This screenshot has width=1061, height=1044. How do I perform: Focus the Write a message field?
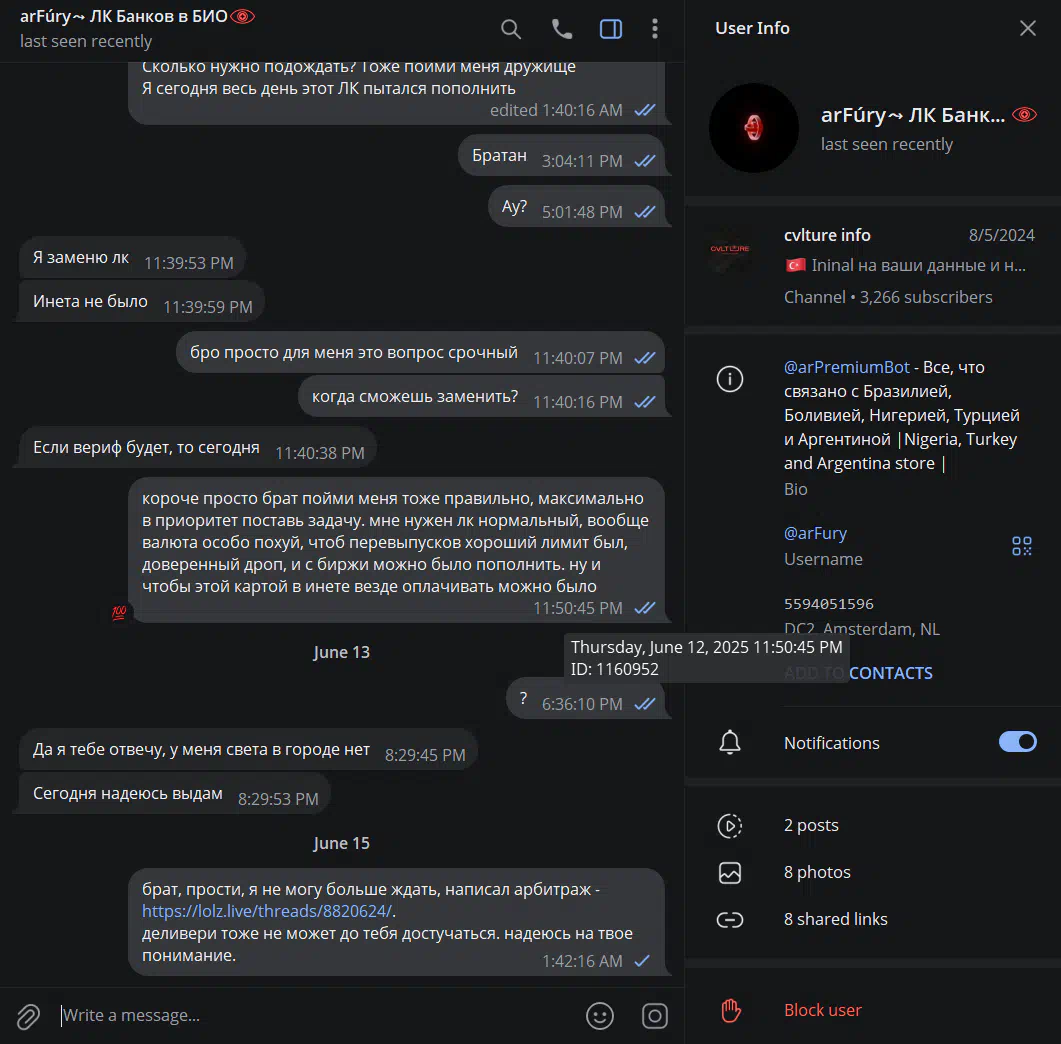click(317, 1016)
